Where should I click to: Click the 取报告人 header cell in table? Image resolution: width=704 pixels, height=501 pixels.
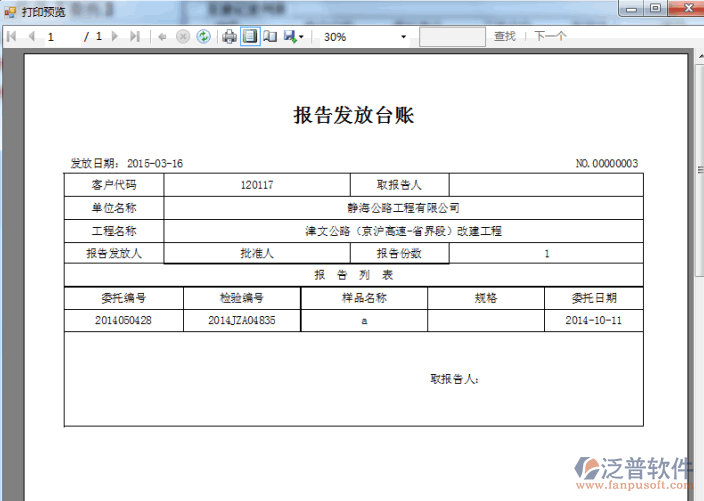pos(399,185)
